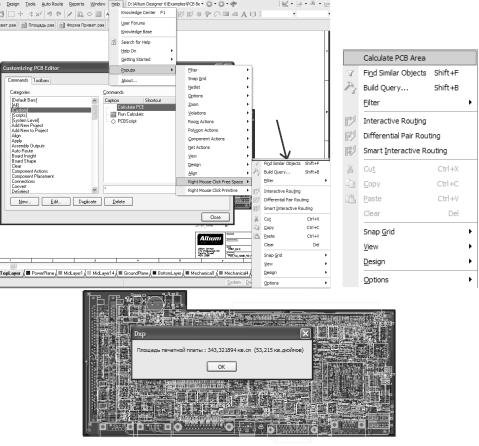Viewport: 479px width, 446px height.
Task: Click the PowerPlane layer color square
Action: coord(28,273)
